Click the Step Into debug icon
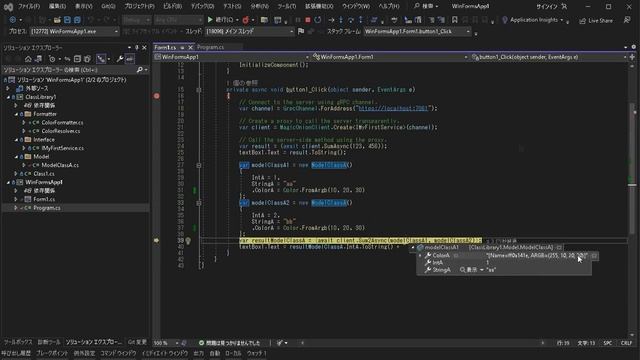Screen dimensions: 640x360 (341, 20)
